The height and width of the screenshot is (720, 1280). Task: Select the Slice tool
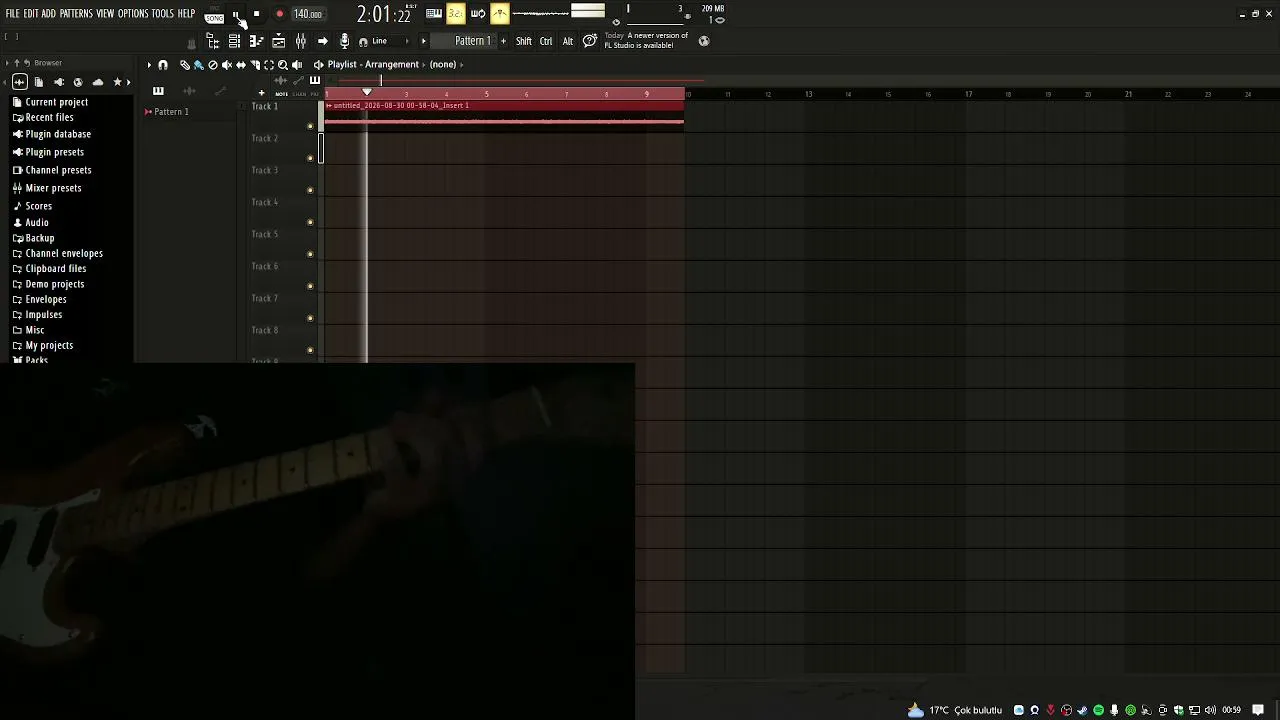pyautogui.click(x=255, y=65)
